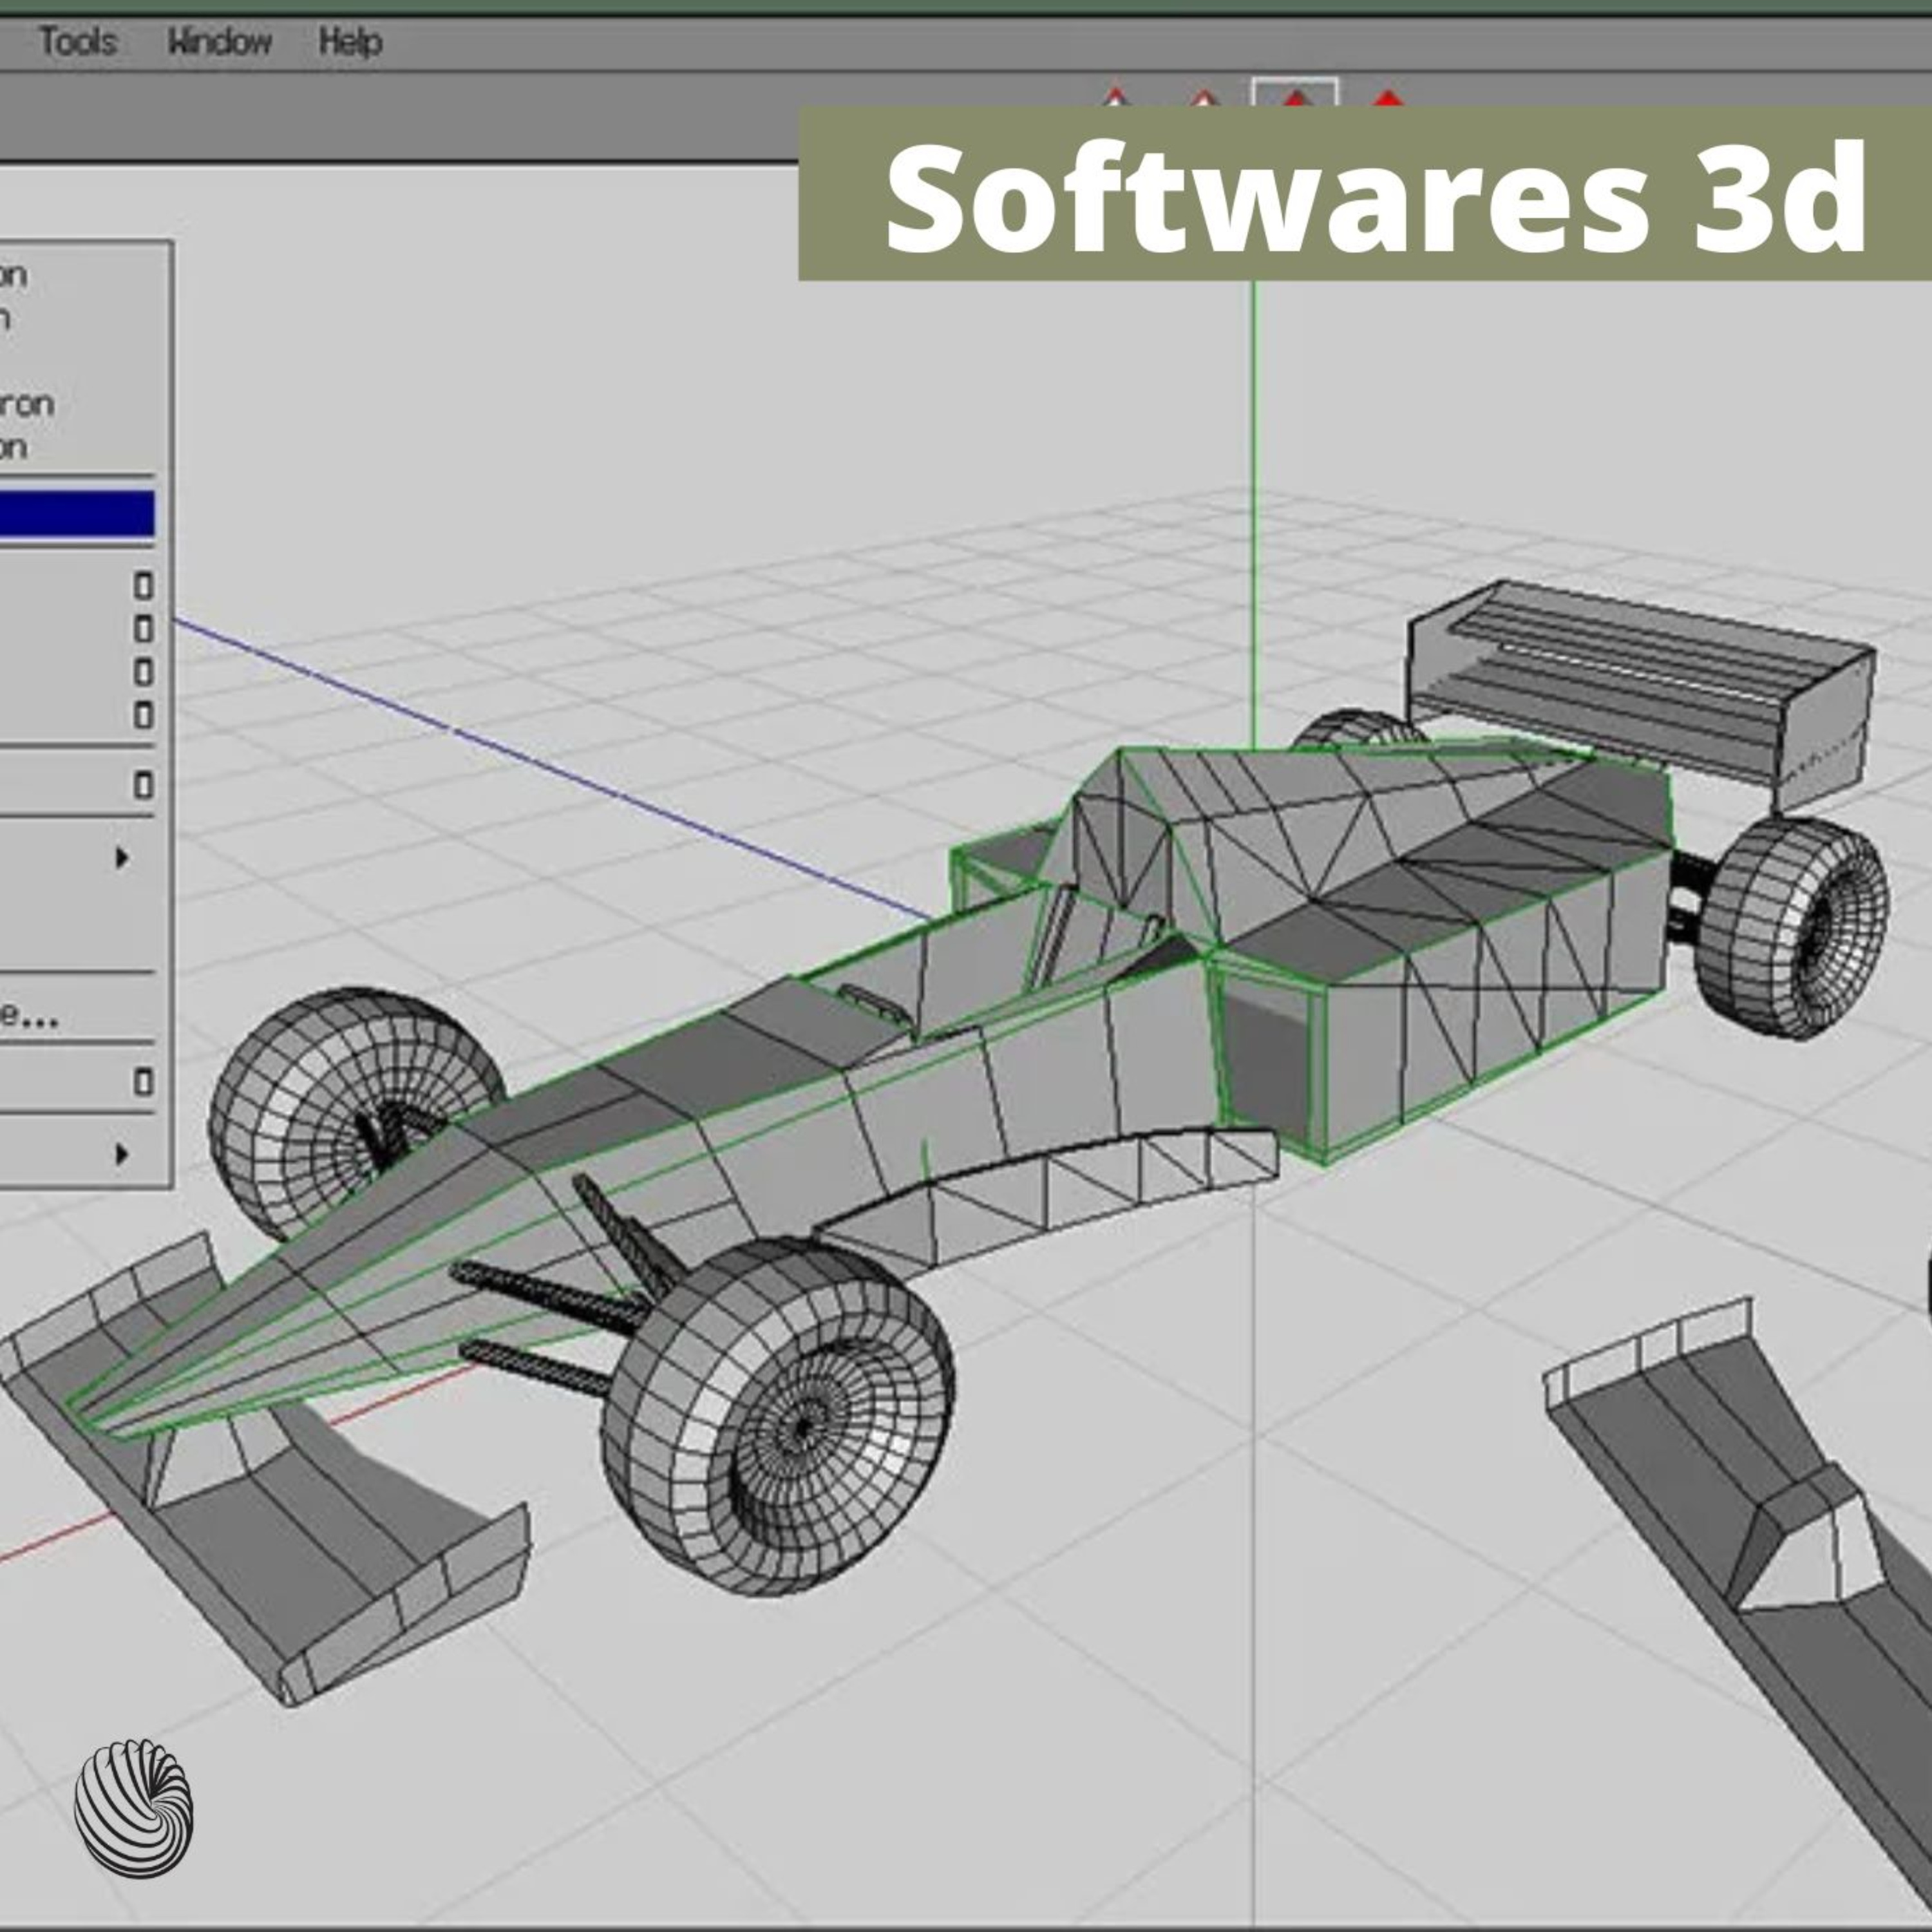This screenshot has width=1932, height=1932.
Task: Open last option box in four-box group
Action: (143, 715)
